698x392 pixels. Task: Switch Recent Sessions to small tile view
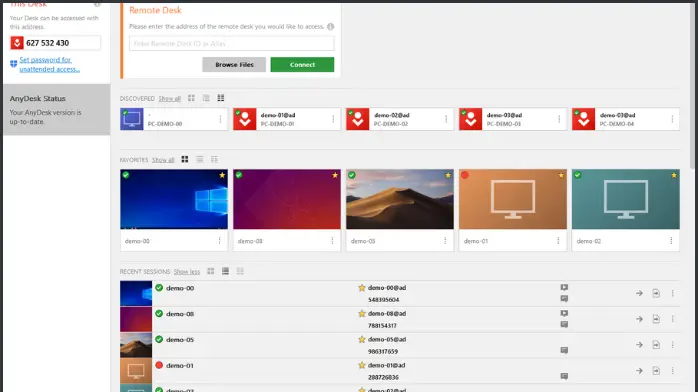(x=240, y=271)
